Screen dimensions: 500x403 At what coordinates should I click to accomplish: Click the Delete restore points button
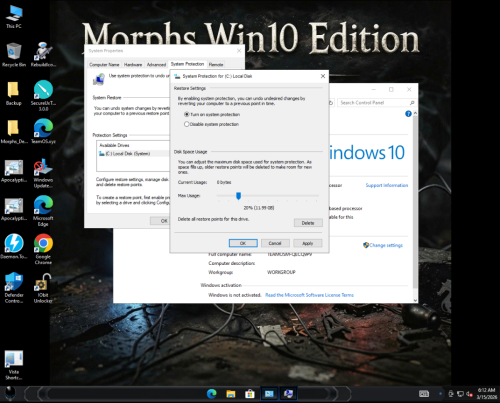[x=308, y=223]
